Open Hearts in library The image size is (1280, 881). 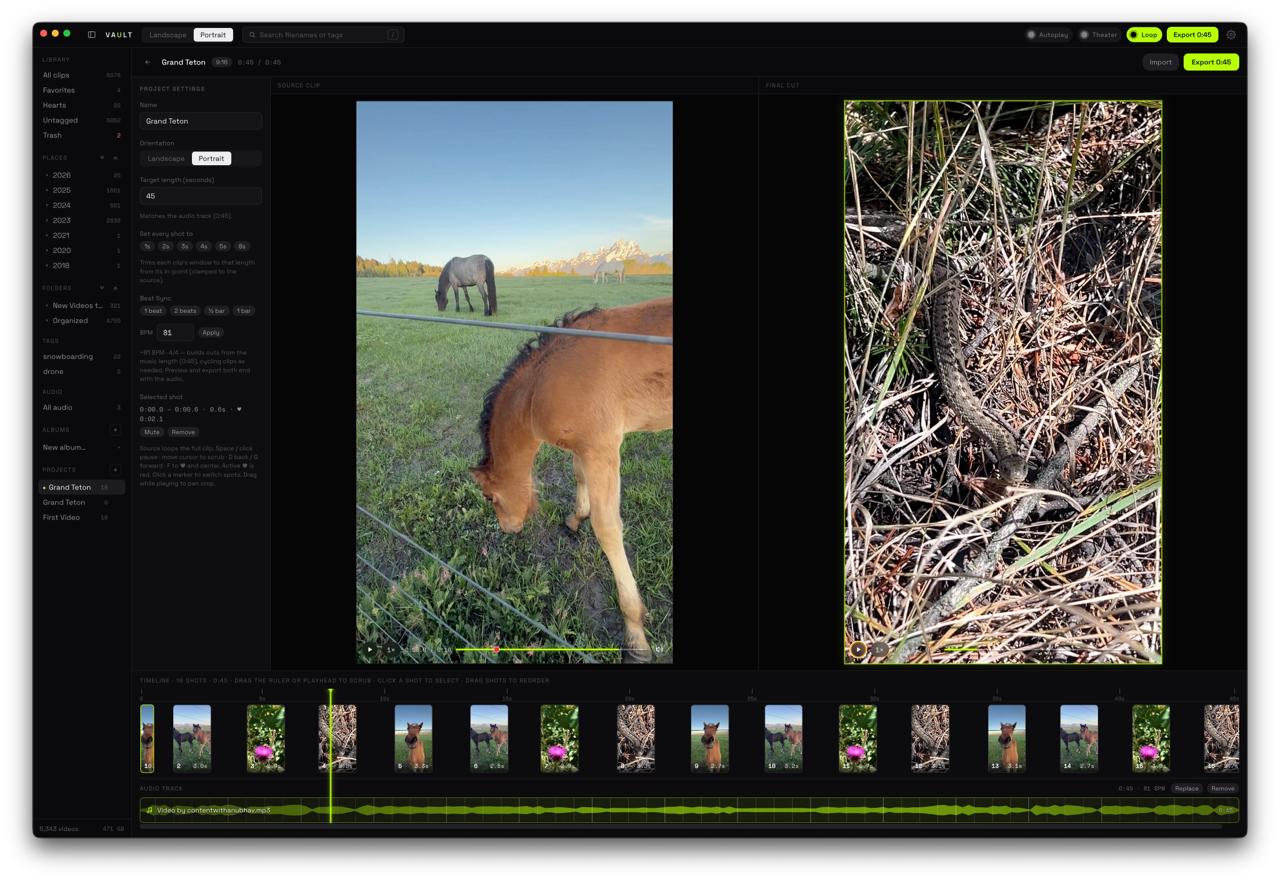click(x=81, y=105)
